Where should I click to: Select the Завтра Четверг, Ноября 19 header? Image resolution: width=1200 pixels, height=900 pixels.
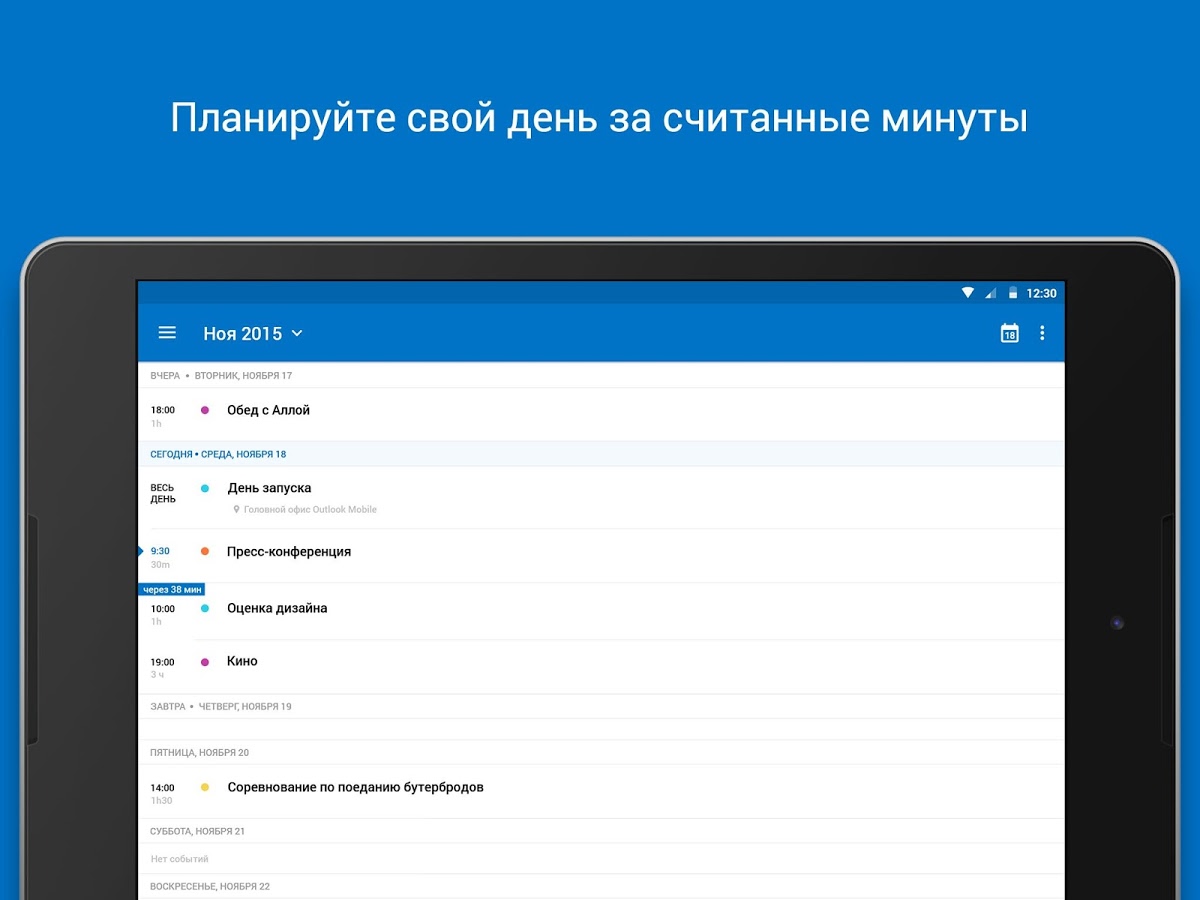(220, 706)
